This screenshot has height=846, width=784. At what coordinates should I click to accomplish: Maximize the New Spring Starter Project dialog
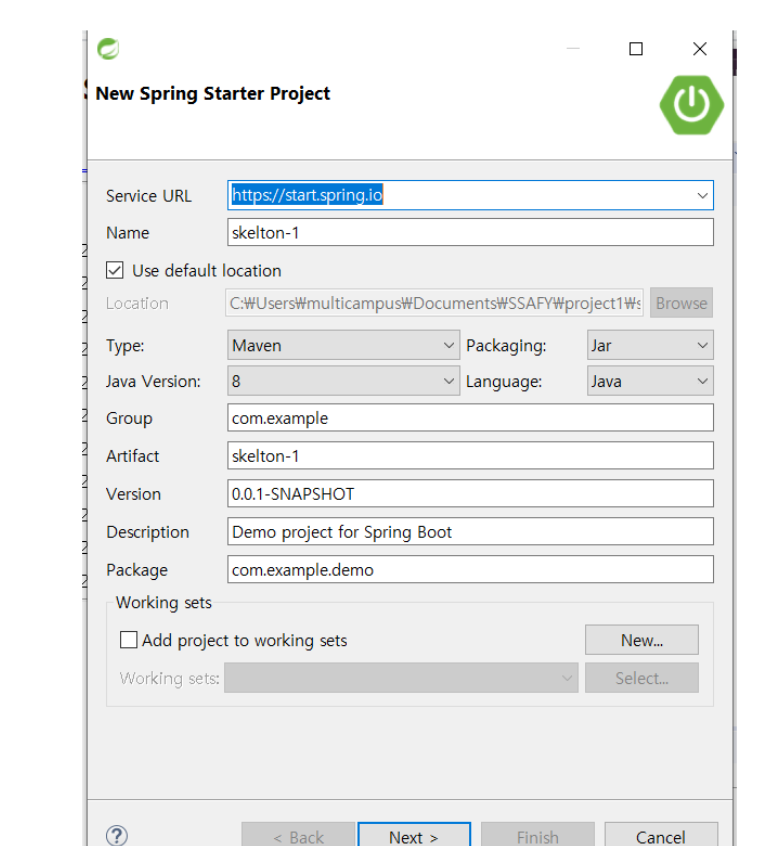click(x=636, y=49)
